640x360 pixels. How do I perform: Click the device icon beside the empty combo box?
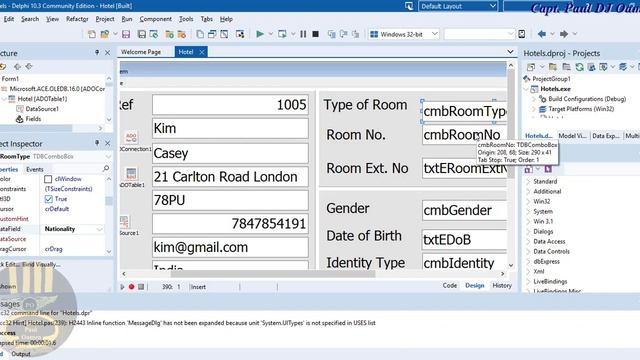(522, 34)
